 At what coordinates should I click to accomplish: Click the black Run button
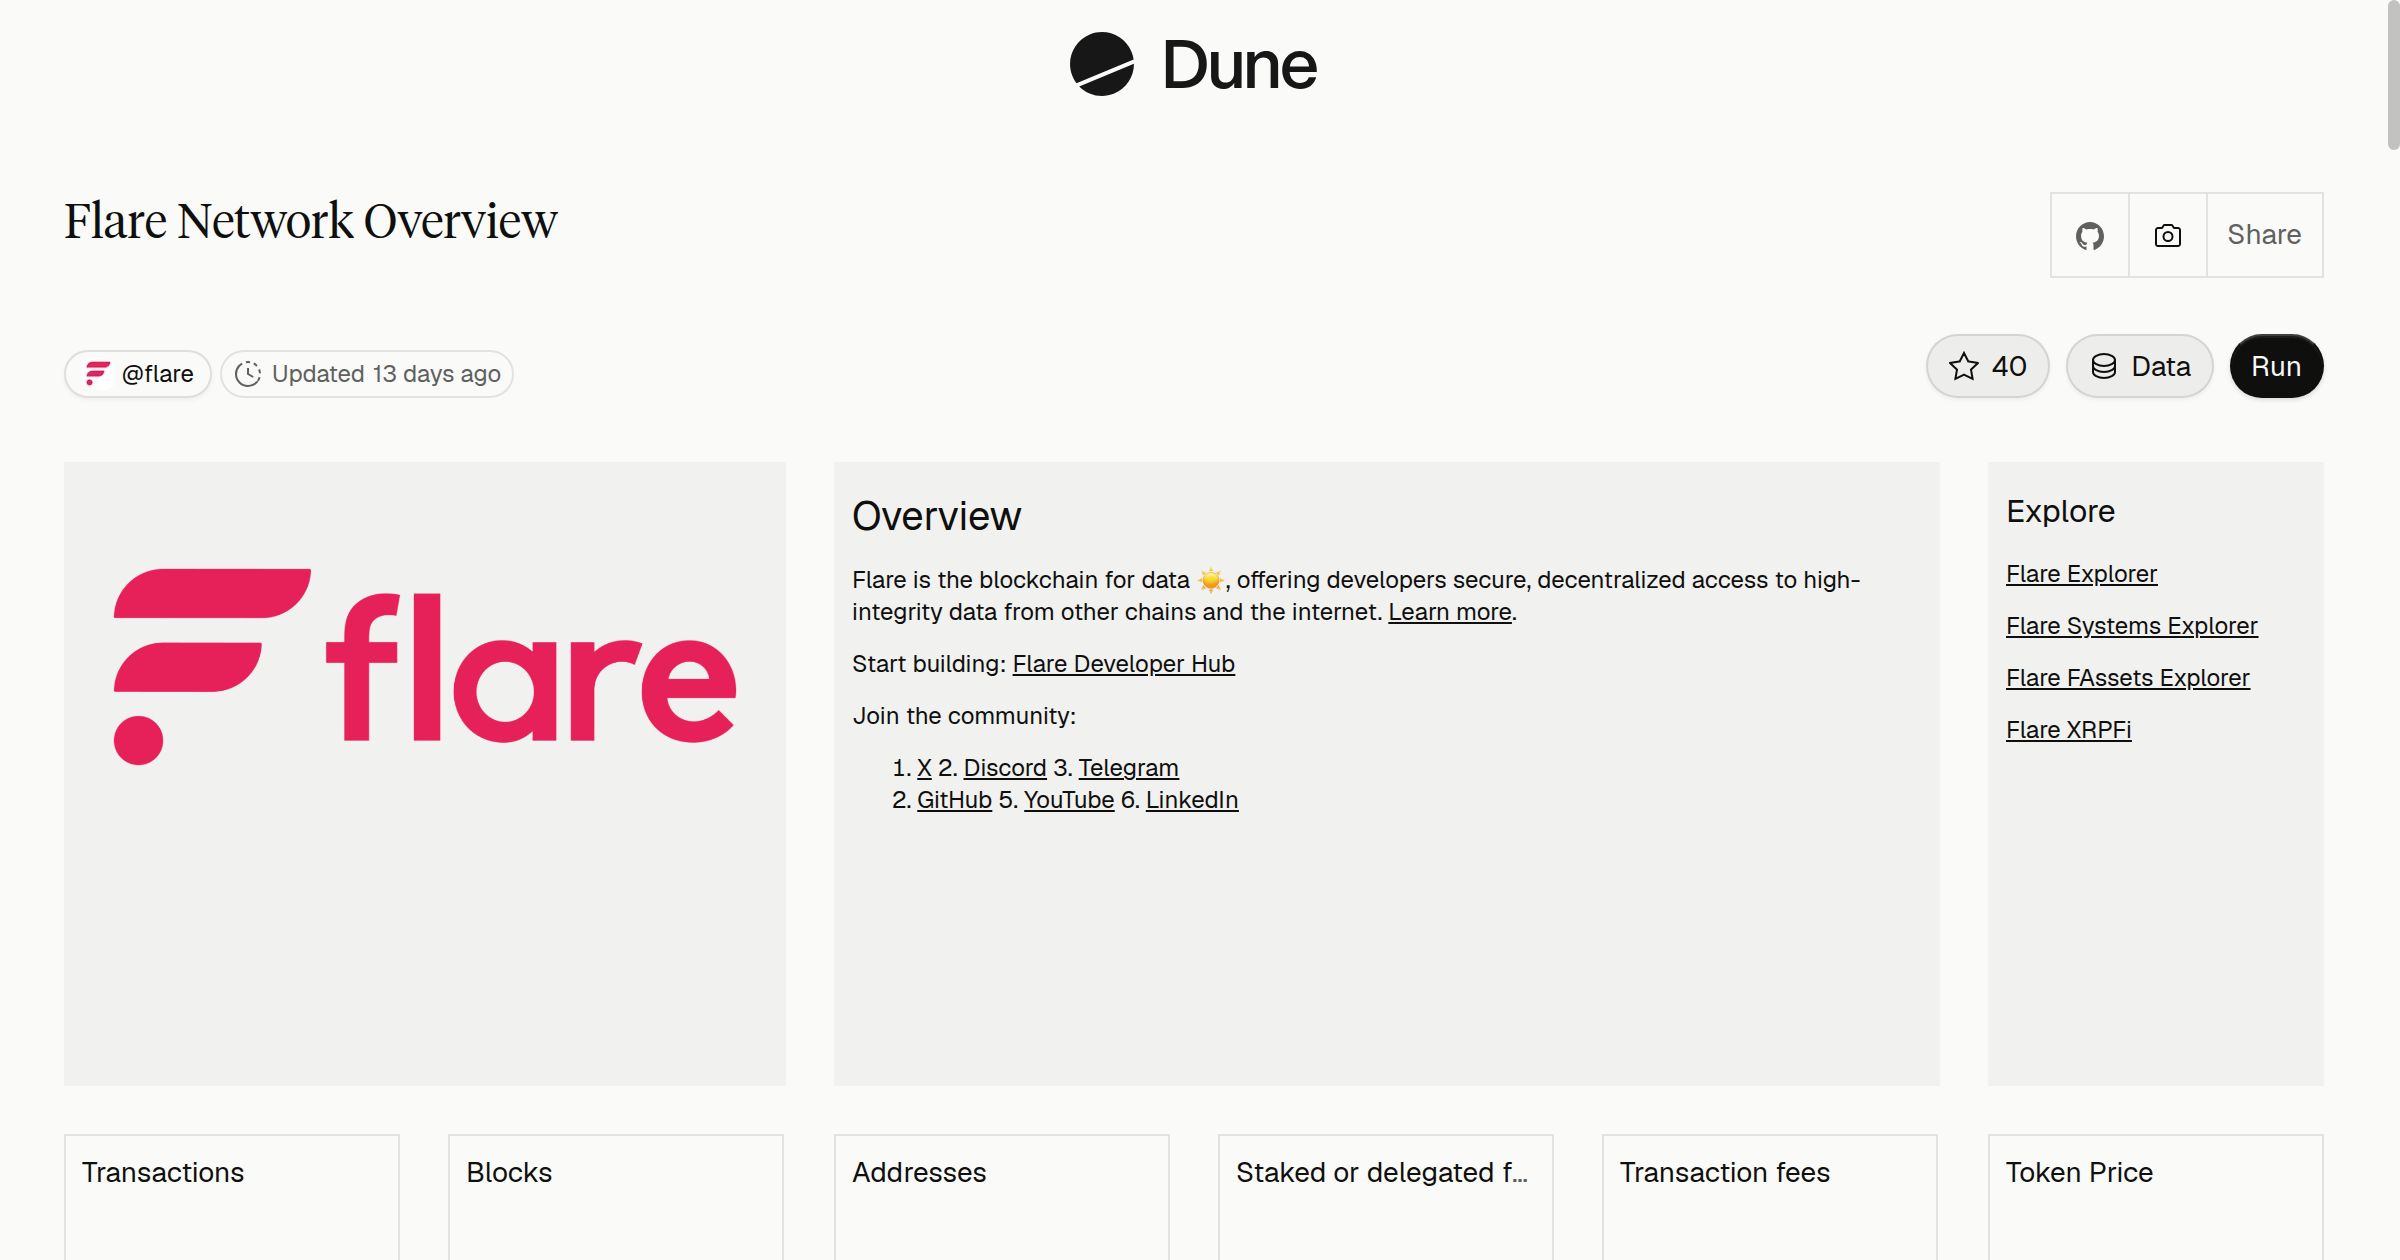click(2276, 366)
